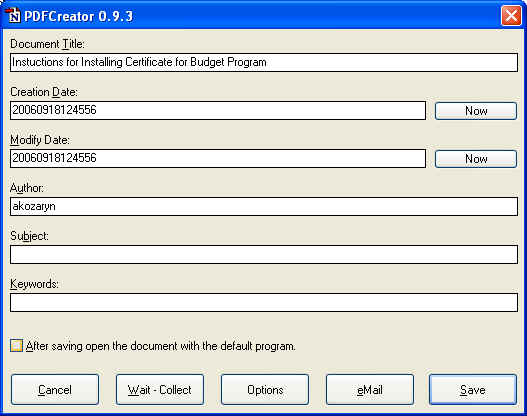Screen dimensions: 527x416
Task: Close the PDFCreator dialog window
Action: (x=511, y=15)
